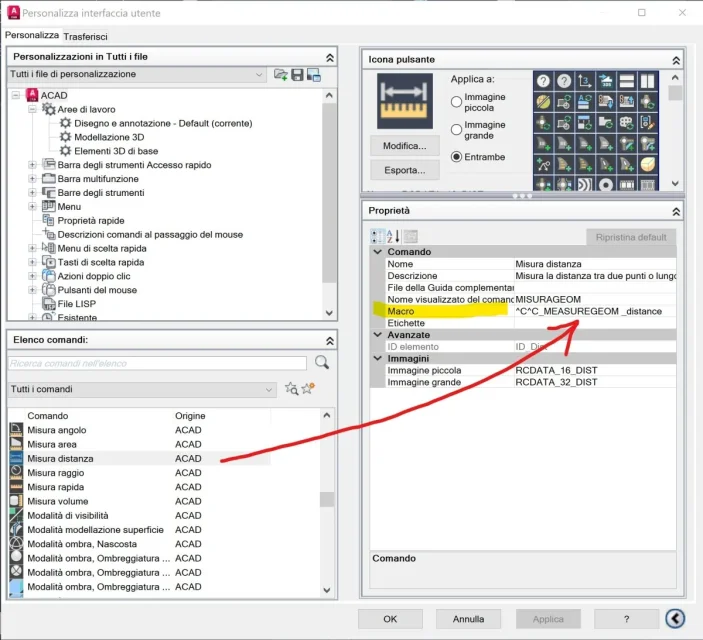Collapse the Immagini property group
The height and width of the screenshot is (640, 703).
pyautogui.click(x=378, y=358)
